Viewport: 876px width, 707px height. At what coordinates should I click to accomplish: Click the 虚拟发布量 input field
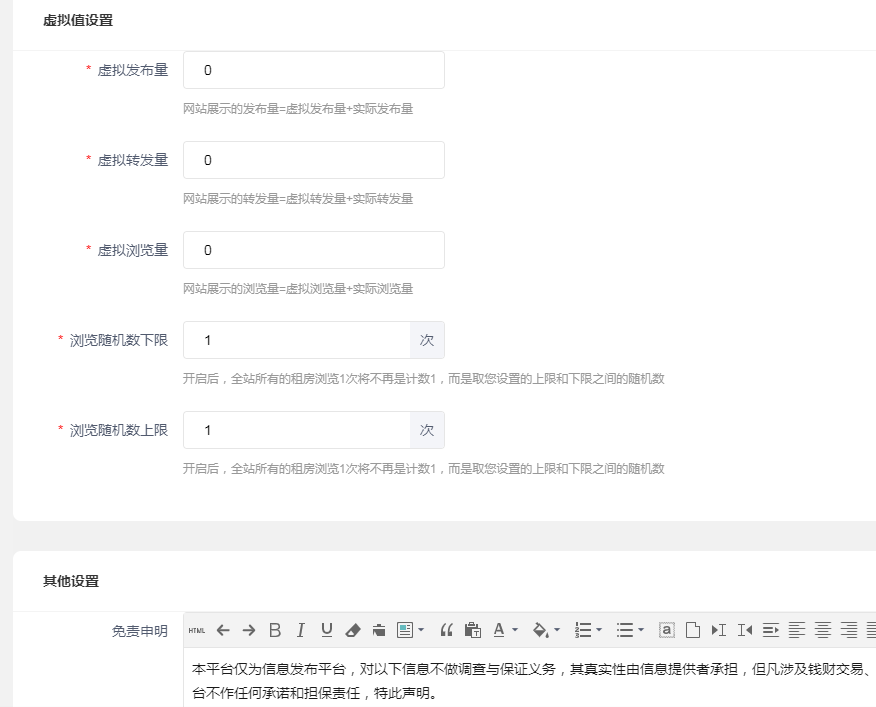pyautogui.click(x=314, y=70)
